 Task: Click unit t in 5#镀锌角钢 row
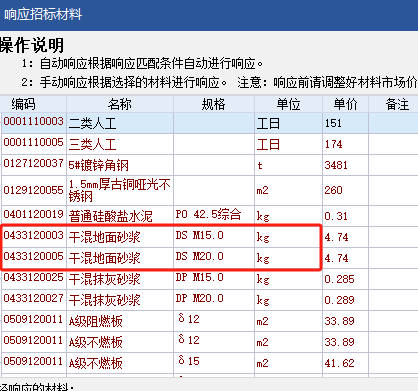pyautogui.click(x=288, y=165)
